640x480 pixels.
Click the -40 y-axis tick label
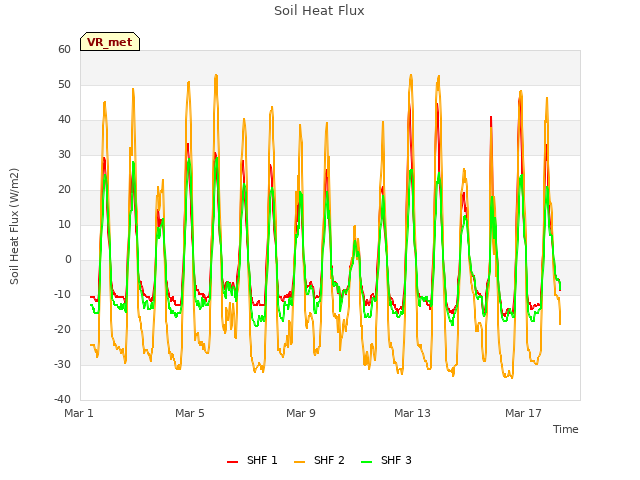pyautogui.click(x=62, y=399)
